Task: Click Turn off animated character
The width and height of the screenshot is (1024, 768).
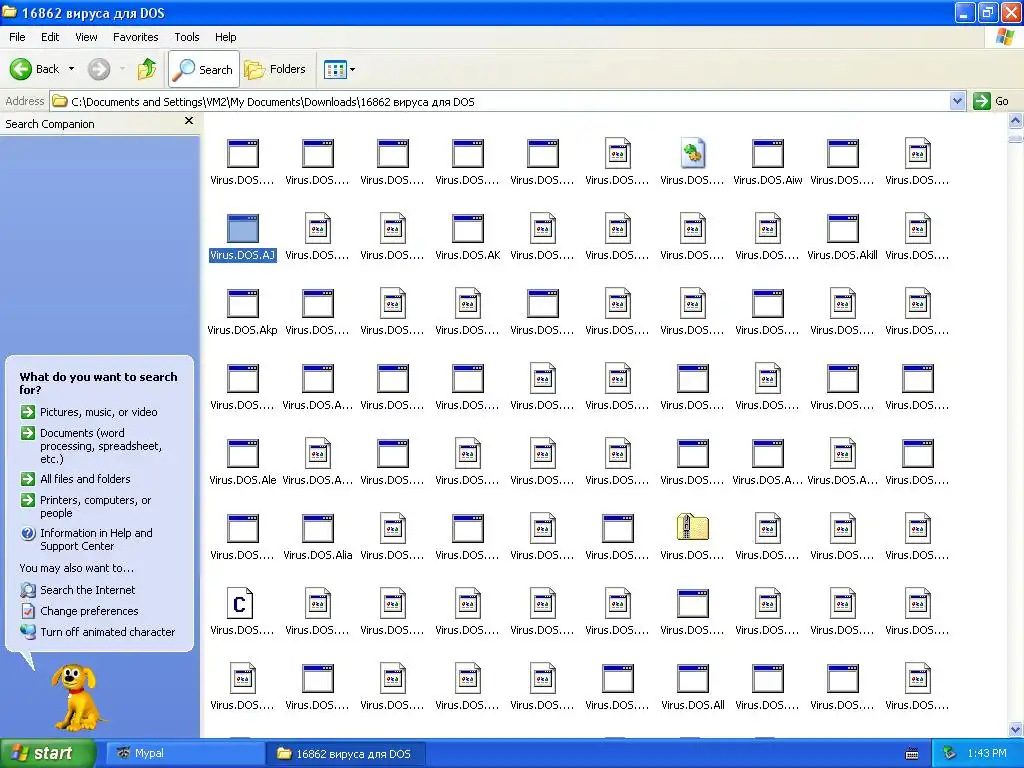Action: [107, 632]
